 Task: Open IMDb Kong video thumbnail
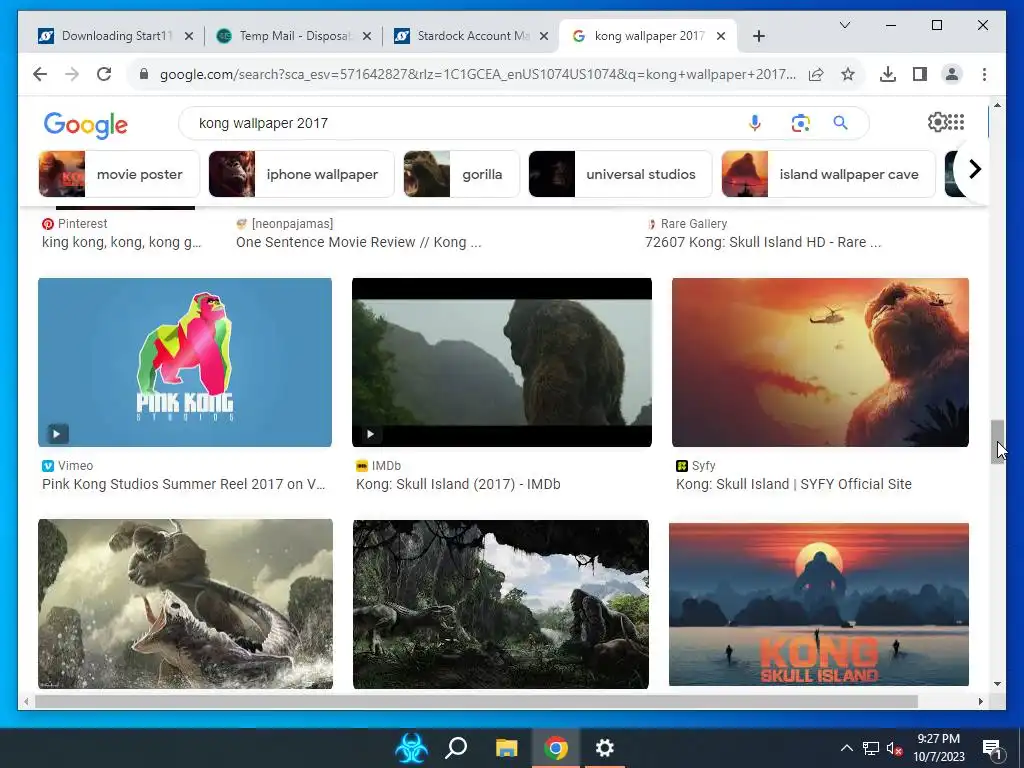pos(502,362)
